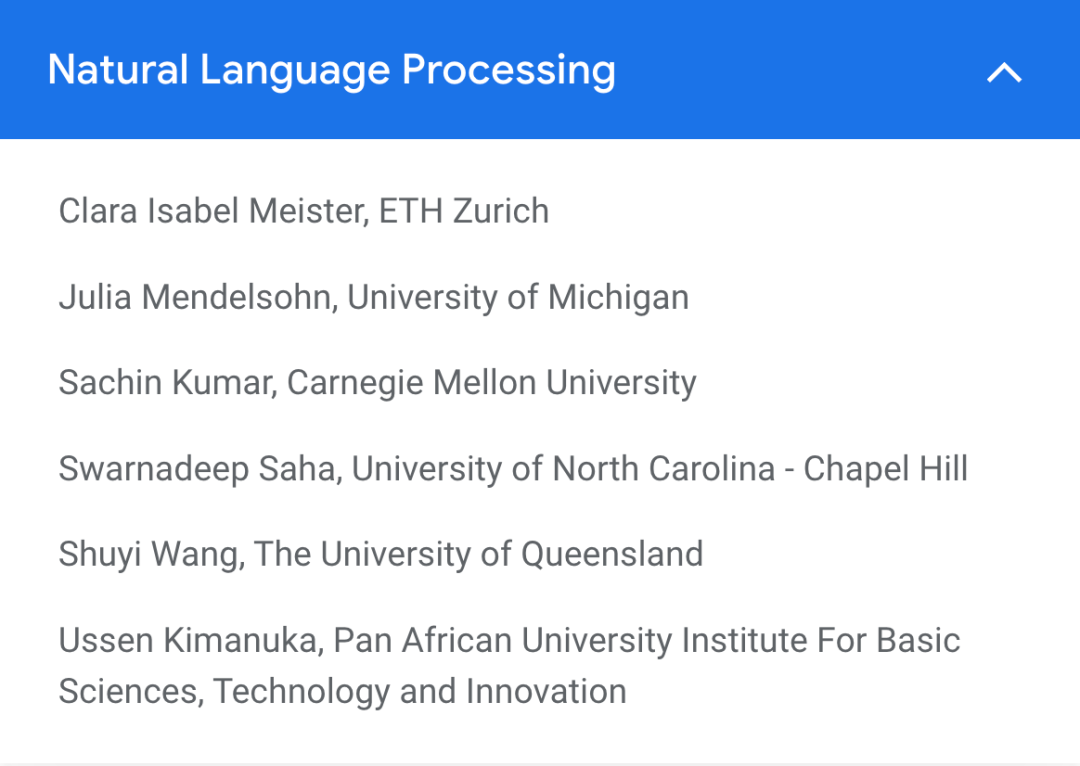This screenshot has width=1080, height=766.
Task: Click the word Zurich in the first entry
Action: click(x=500, y=211)
